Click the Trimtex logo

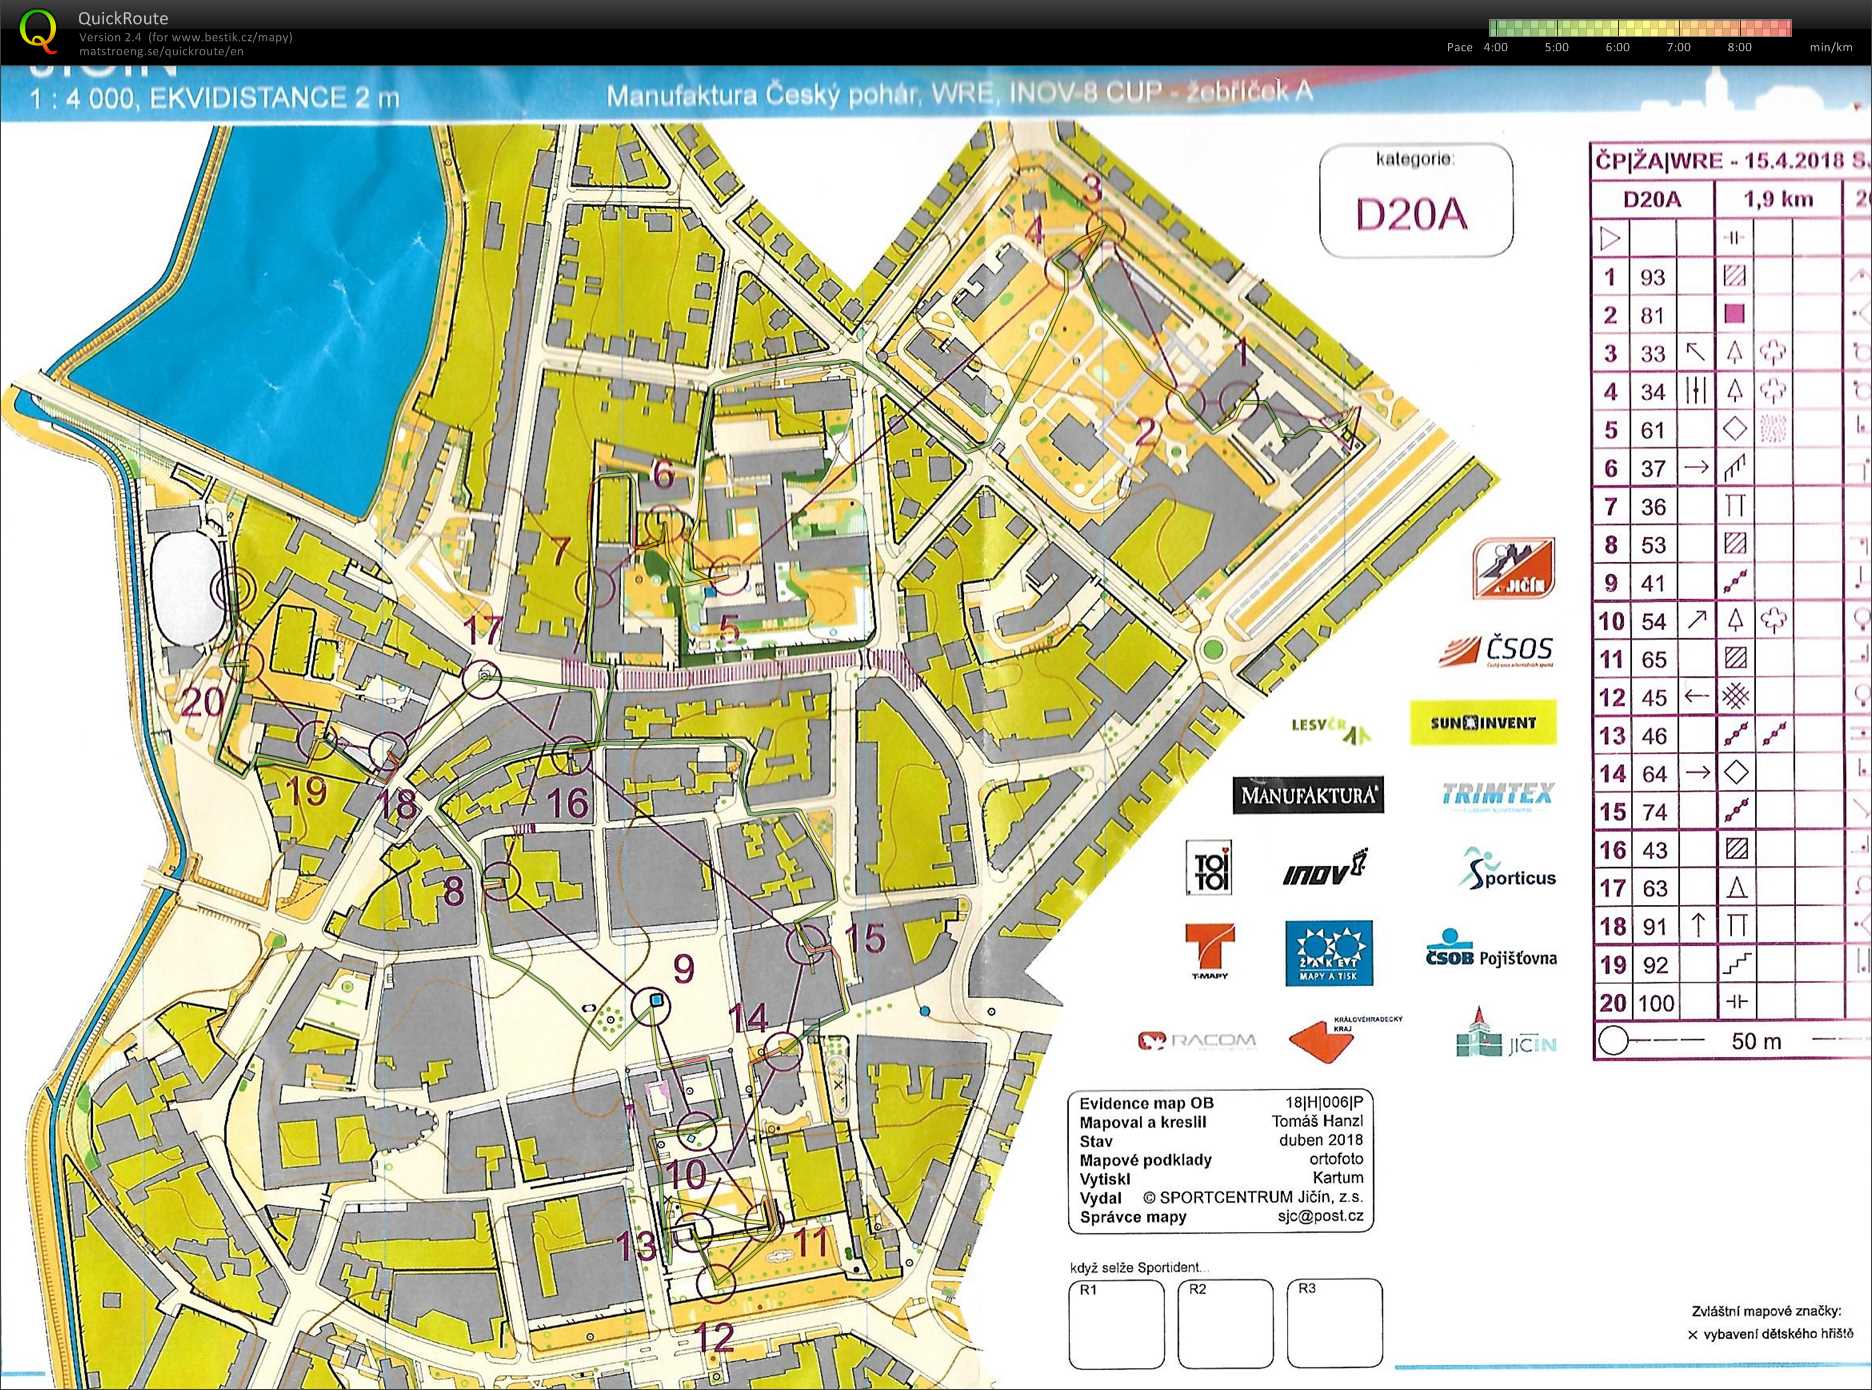point(1497,795)
